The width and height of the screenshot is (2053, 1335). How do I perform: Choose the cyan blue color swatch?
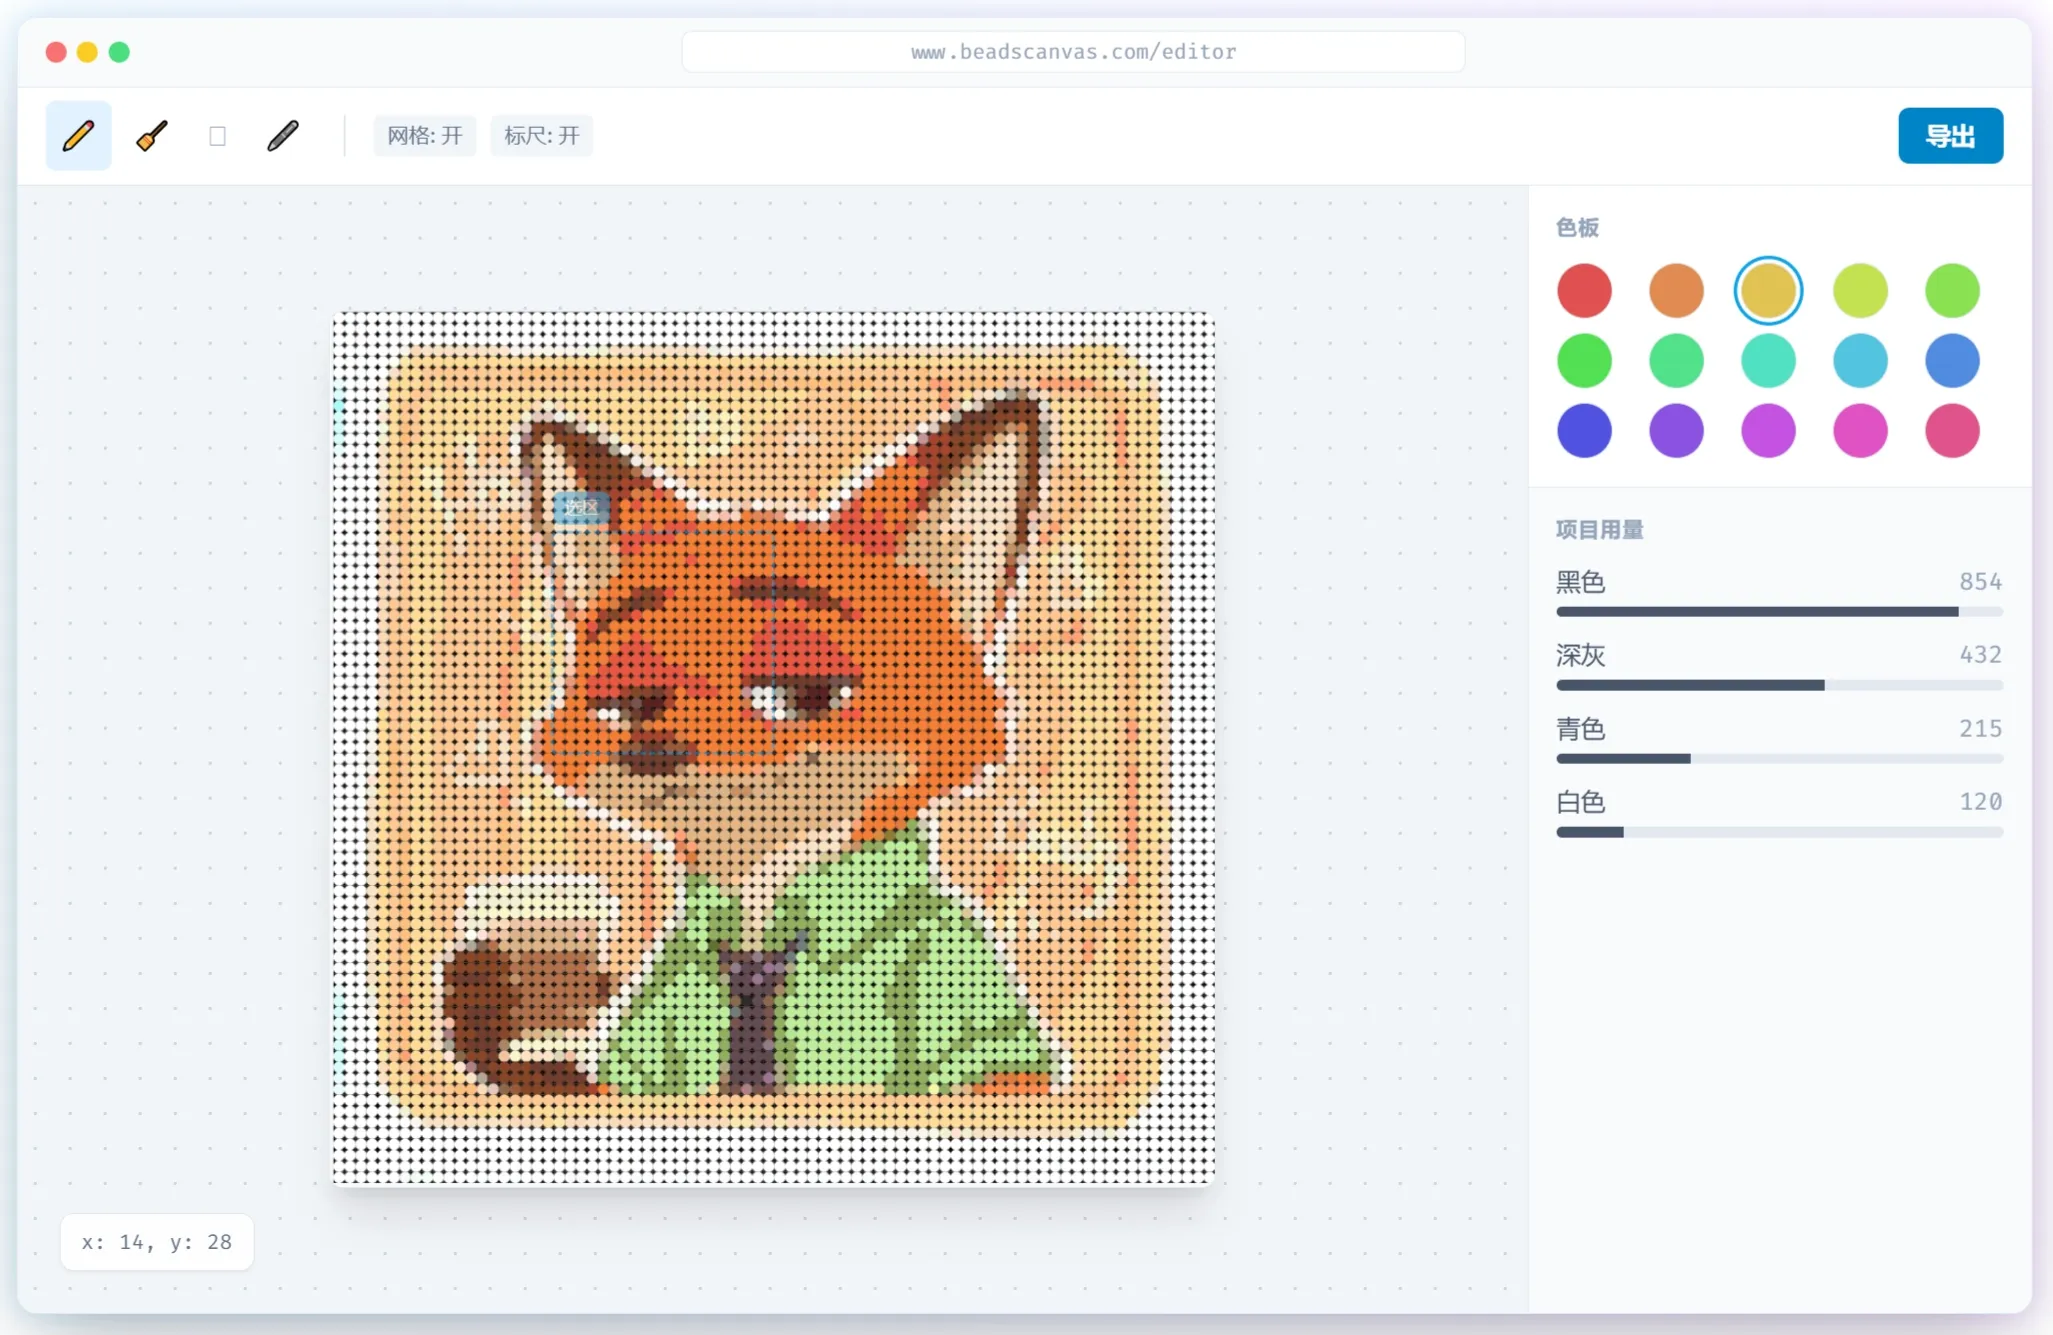[1860, 361]
